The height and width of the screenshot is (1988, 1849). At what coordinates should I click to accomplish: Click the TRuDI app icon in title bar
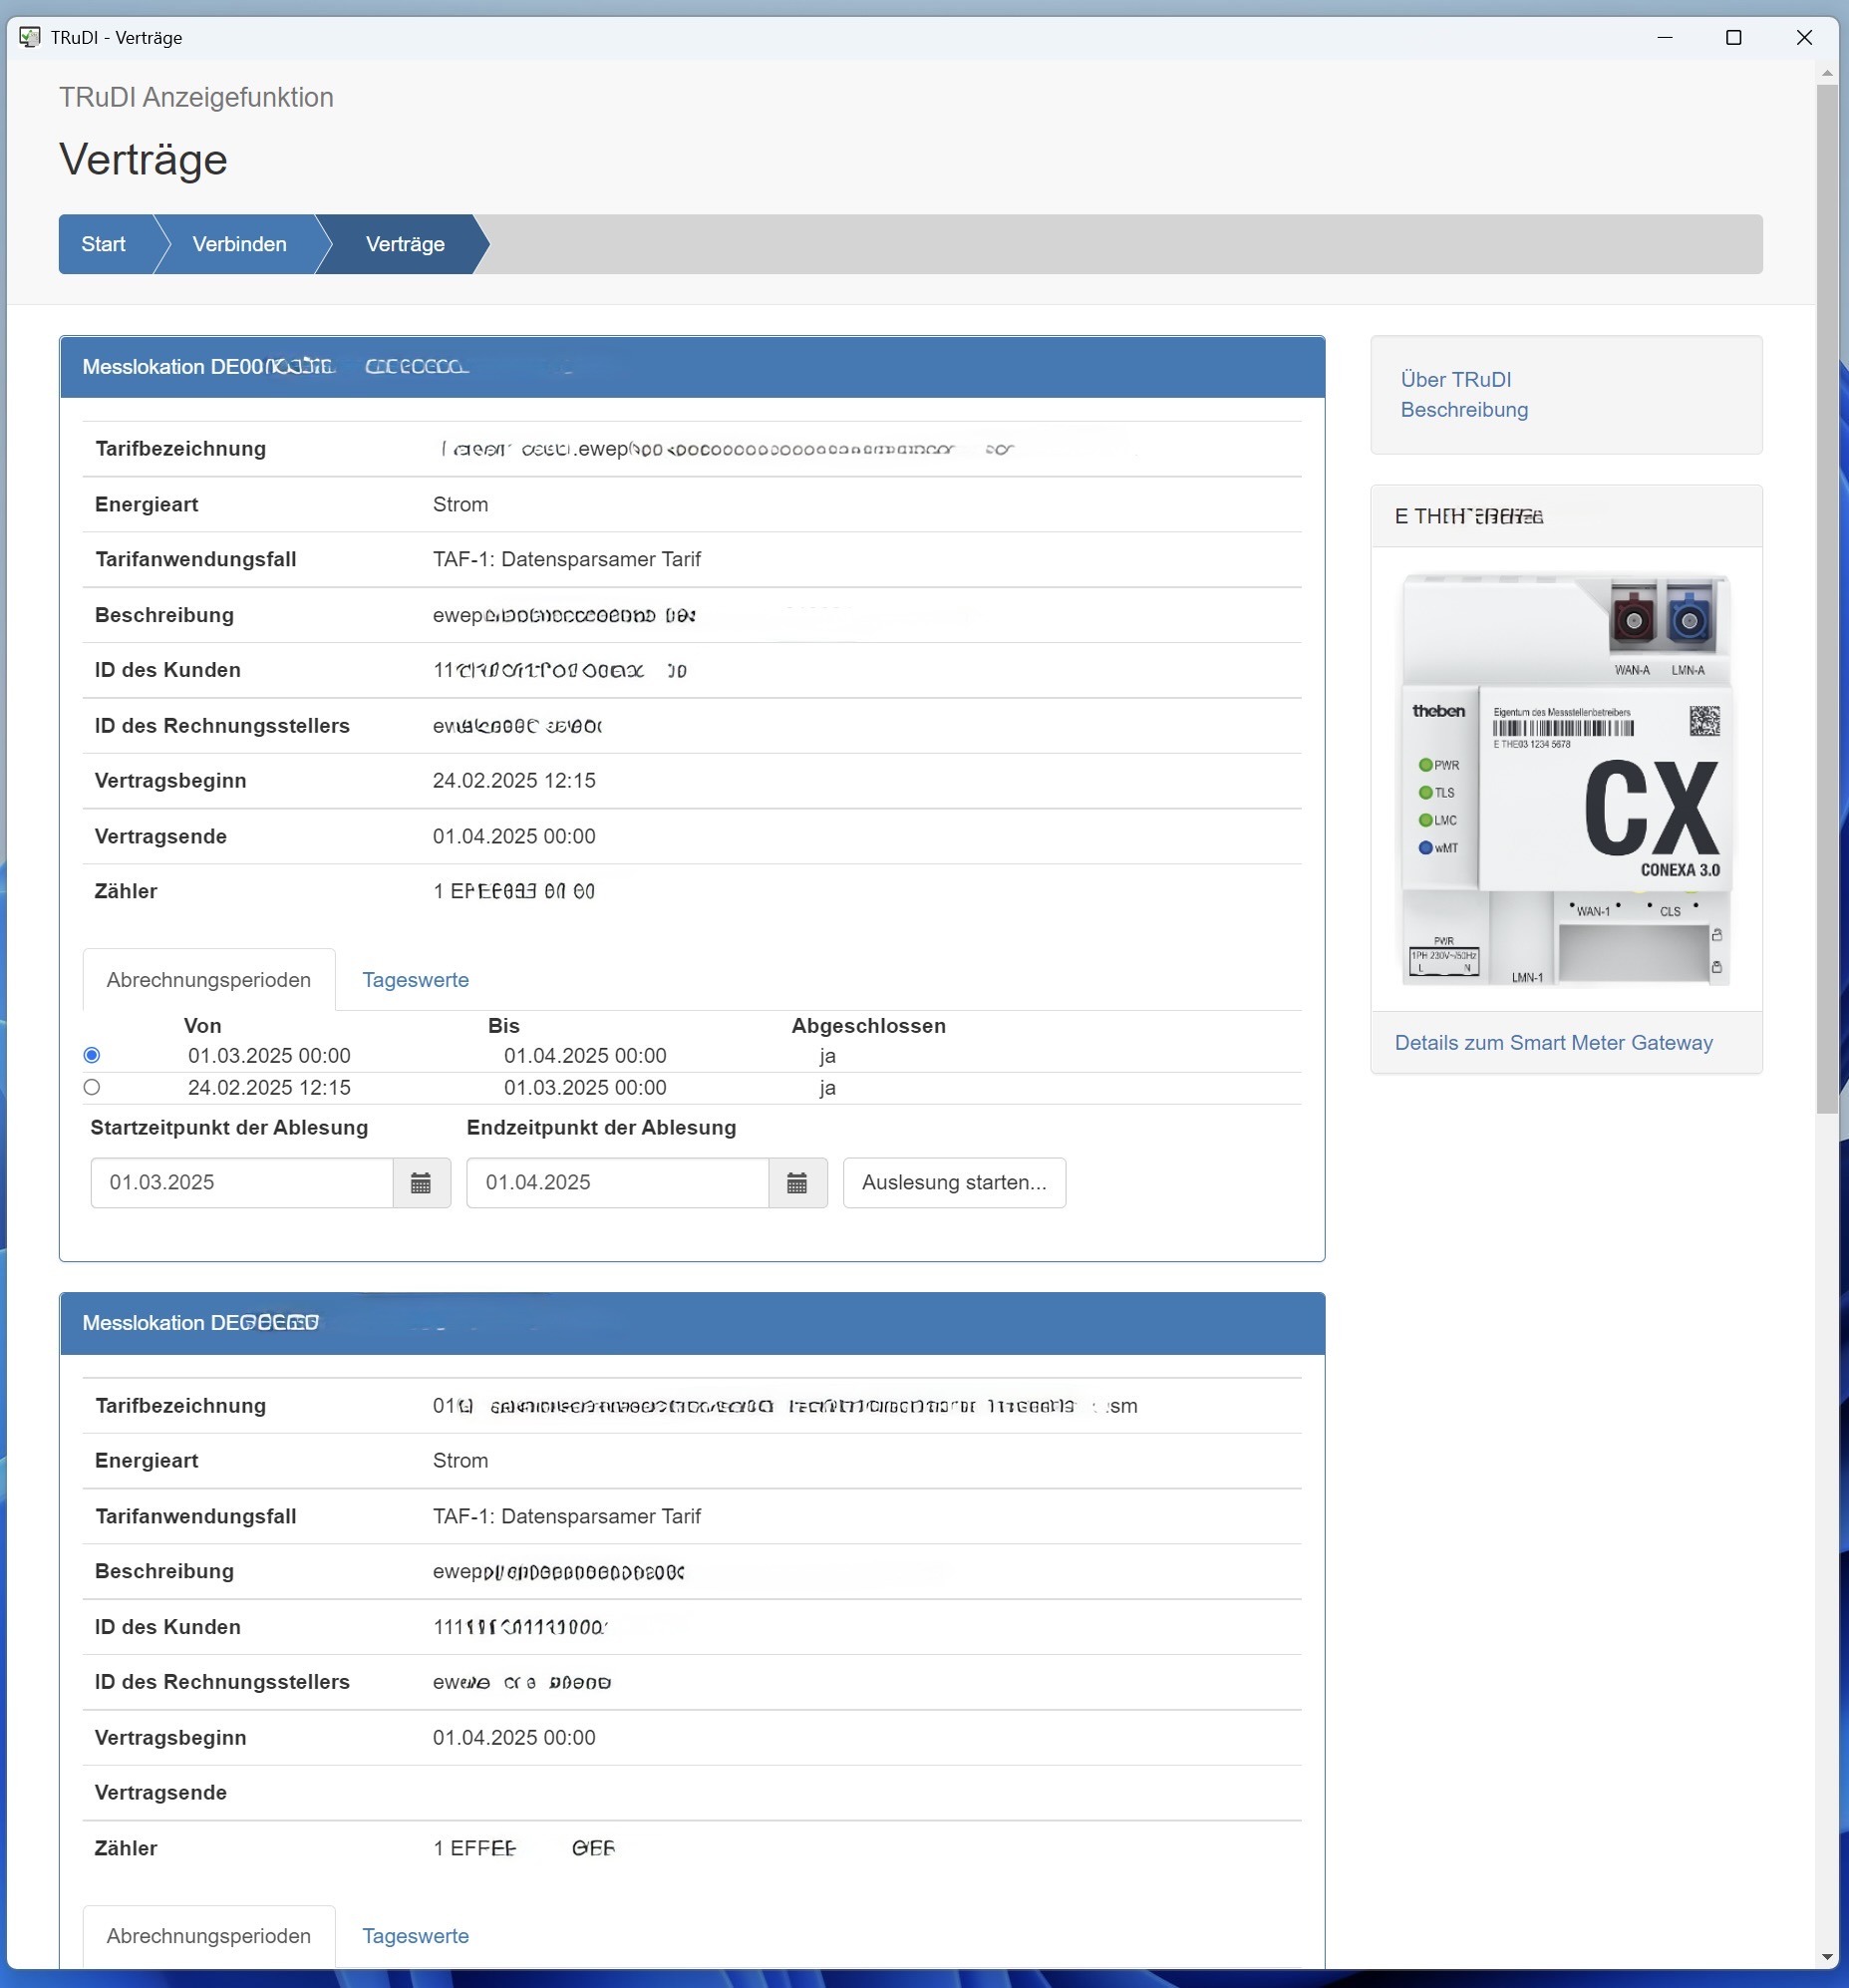(x=30, y=37)
